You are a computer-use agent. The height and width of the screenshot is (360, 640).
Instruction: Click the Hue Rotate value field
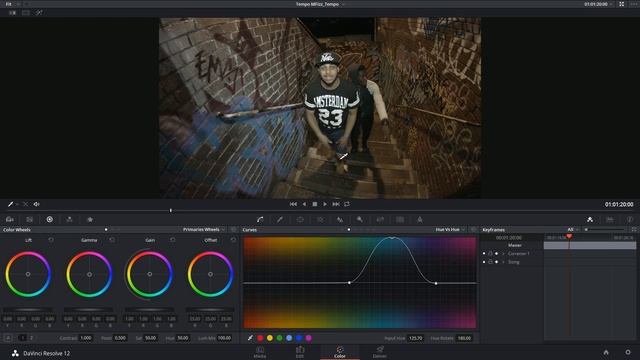tap(464, 338)
